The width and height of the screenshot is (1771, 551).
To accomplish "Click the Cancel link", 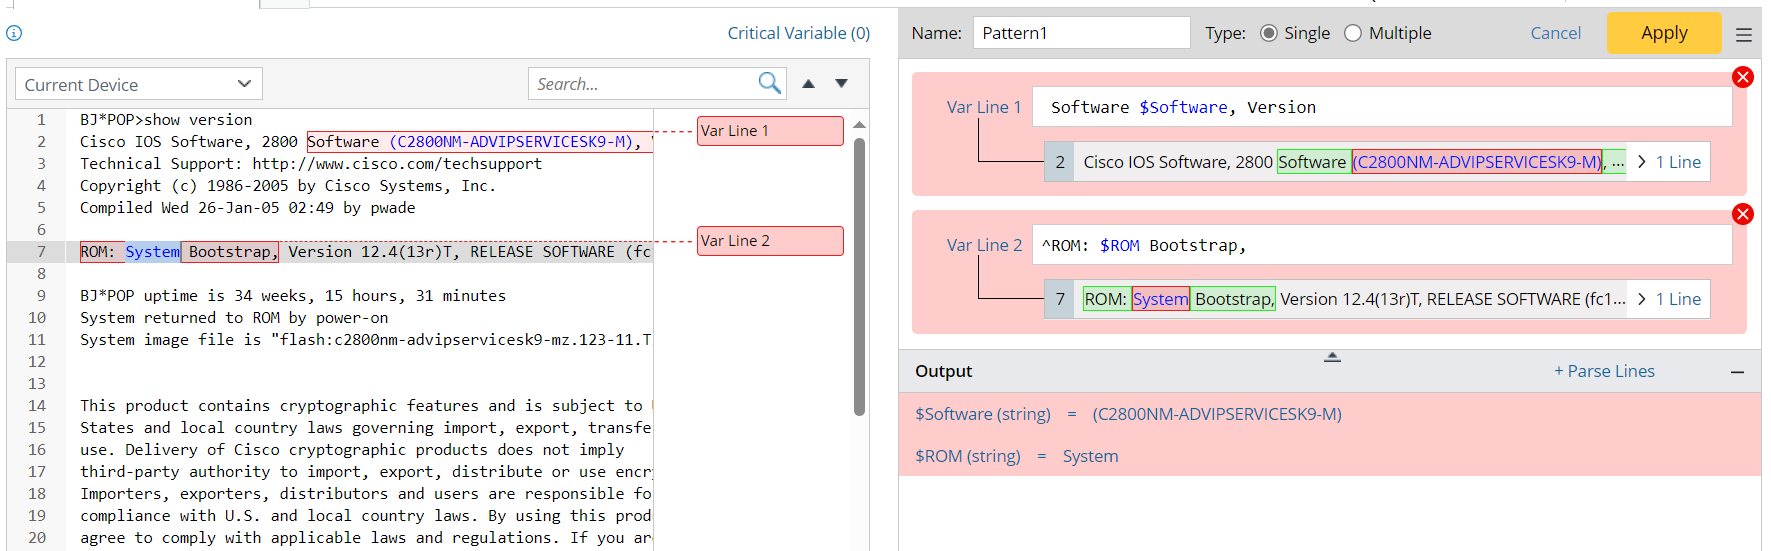I will [x=1555, y=33].
